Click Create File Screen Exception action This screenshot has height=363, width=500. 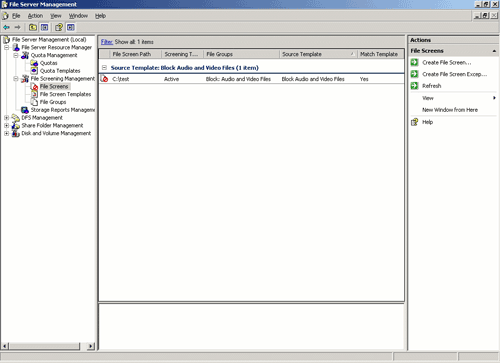coord(455,74)
